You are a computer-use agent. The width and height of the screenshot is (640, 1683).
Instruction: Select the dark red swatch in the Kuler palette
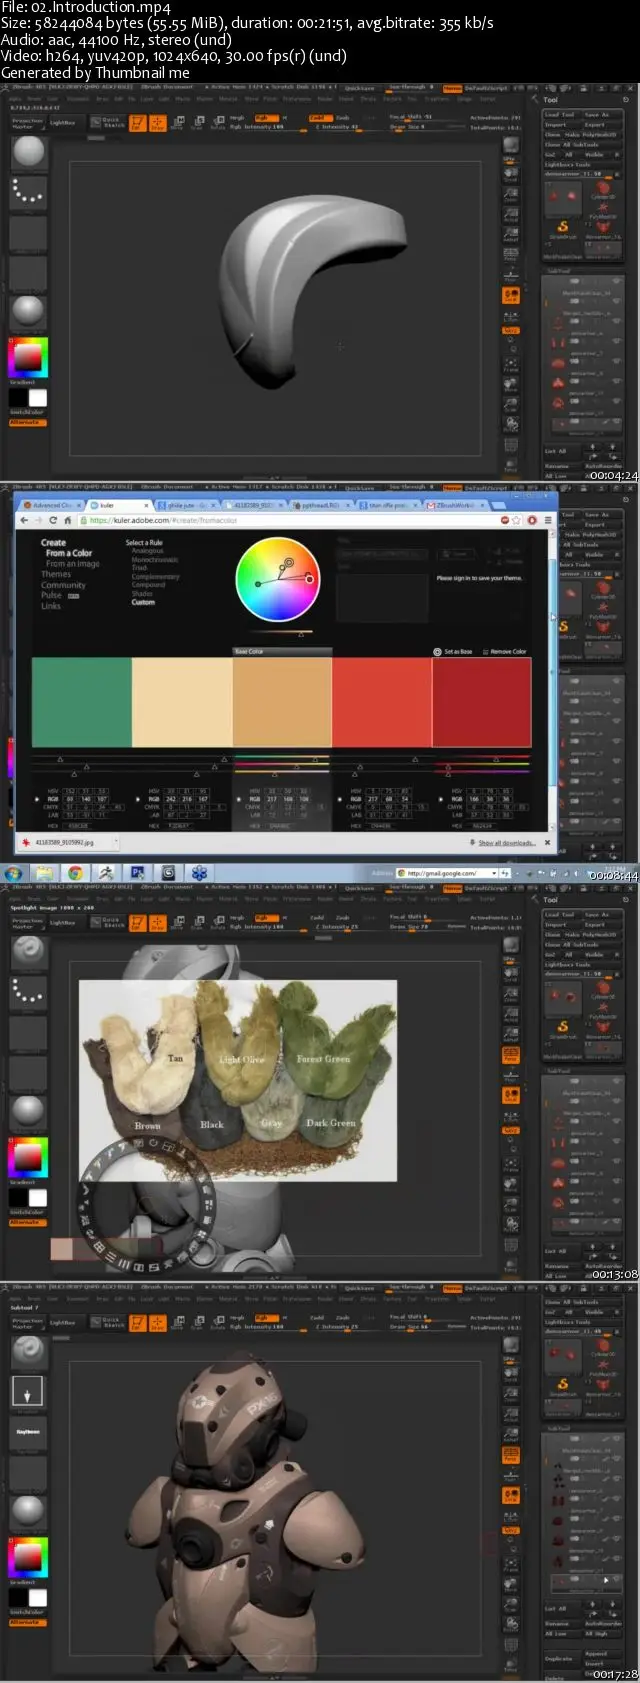pos(481,701)
